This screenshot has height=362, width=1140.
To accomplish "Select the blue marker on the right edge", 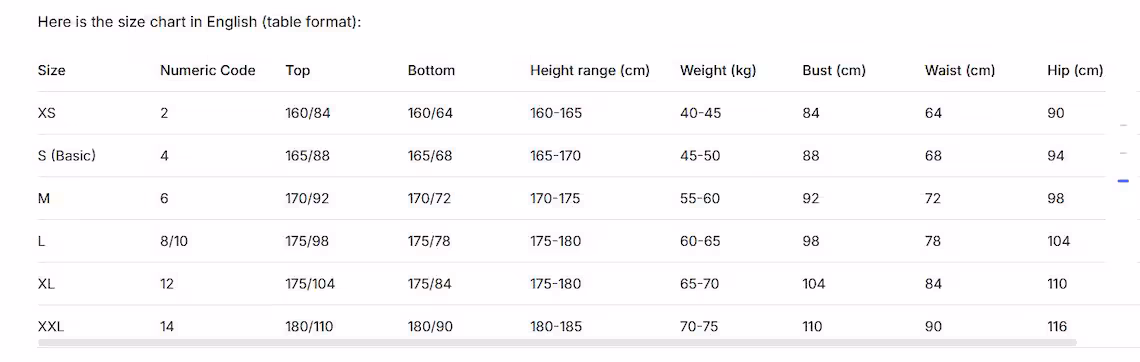I will tap(1123, 180).
